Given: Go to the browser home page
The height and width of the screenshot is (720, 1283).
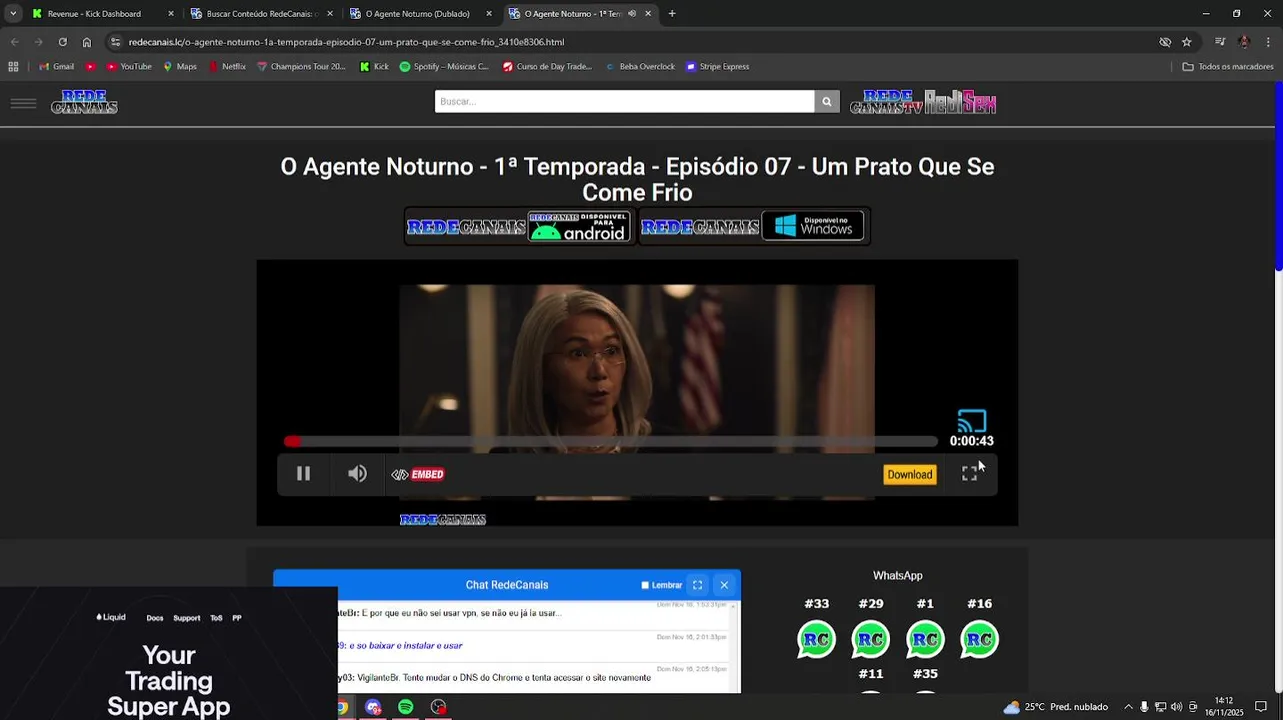Looking at the screenshot, I should point(87,42).
